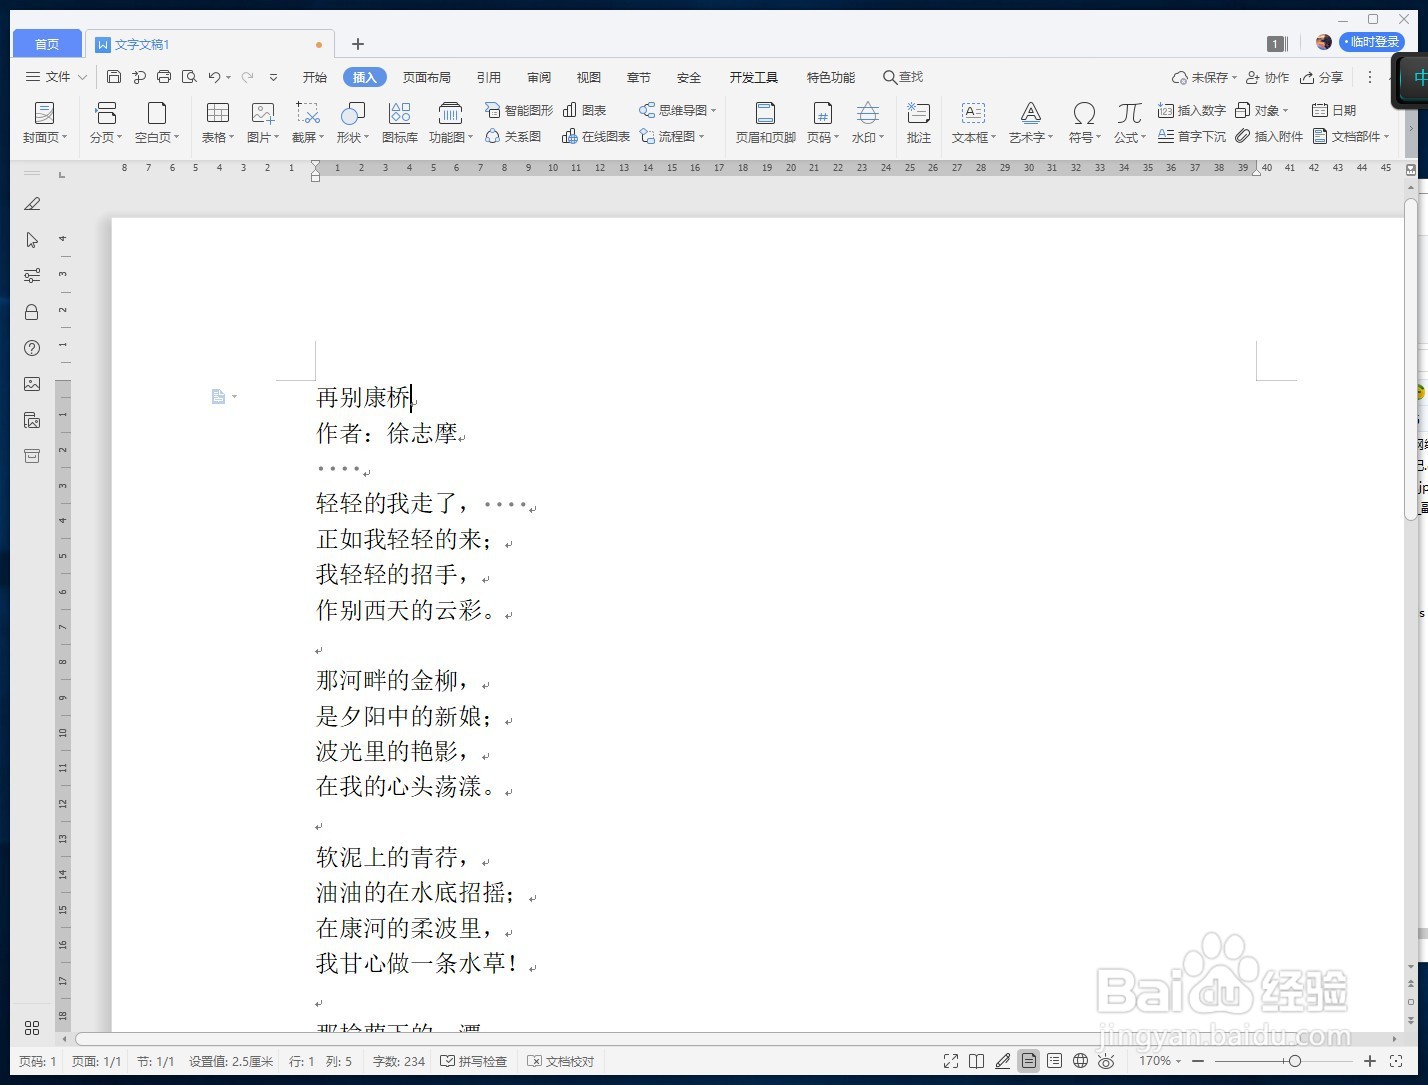Click the 临时登录 login button

point(1372,42)
